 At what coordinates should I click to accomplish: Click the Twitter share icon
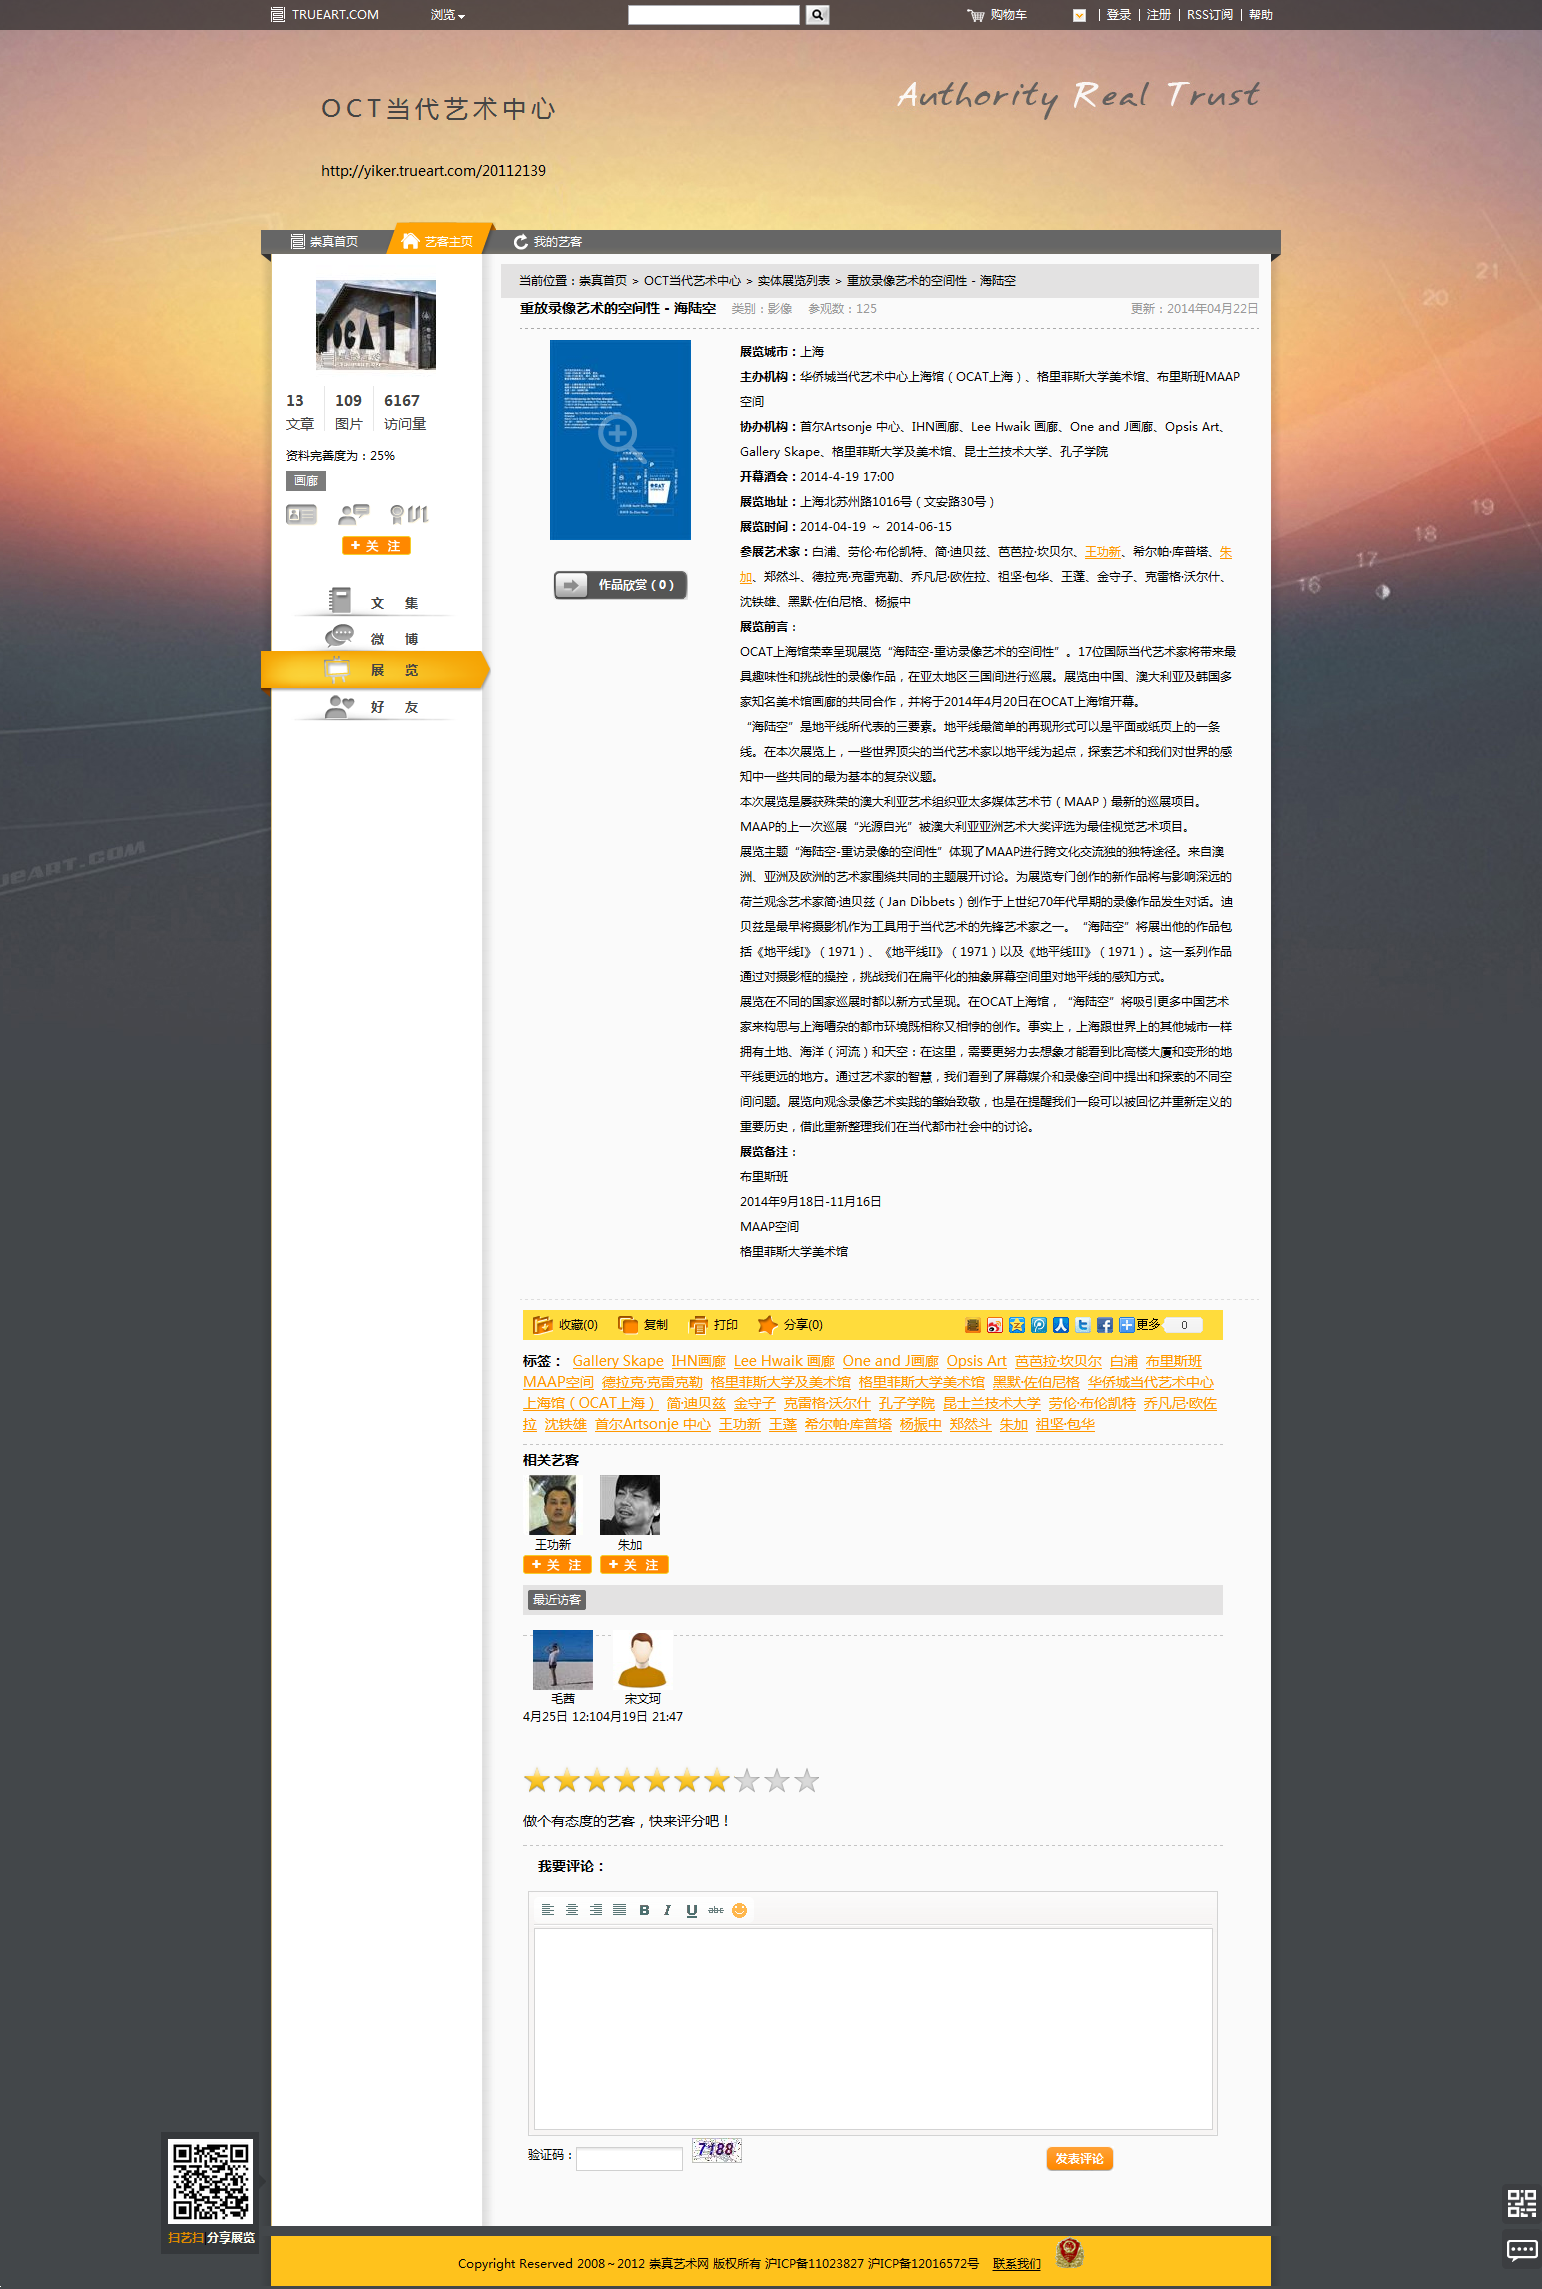1083,1325
